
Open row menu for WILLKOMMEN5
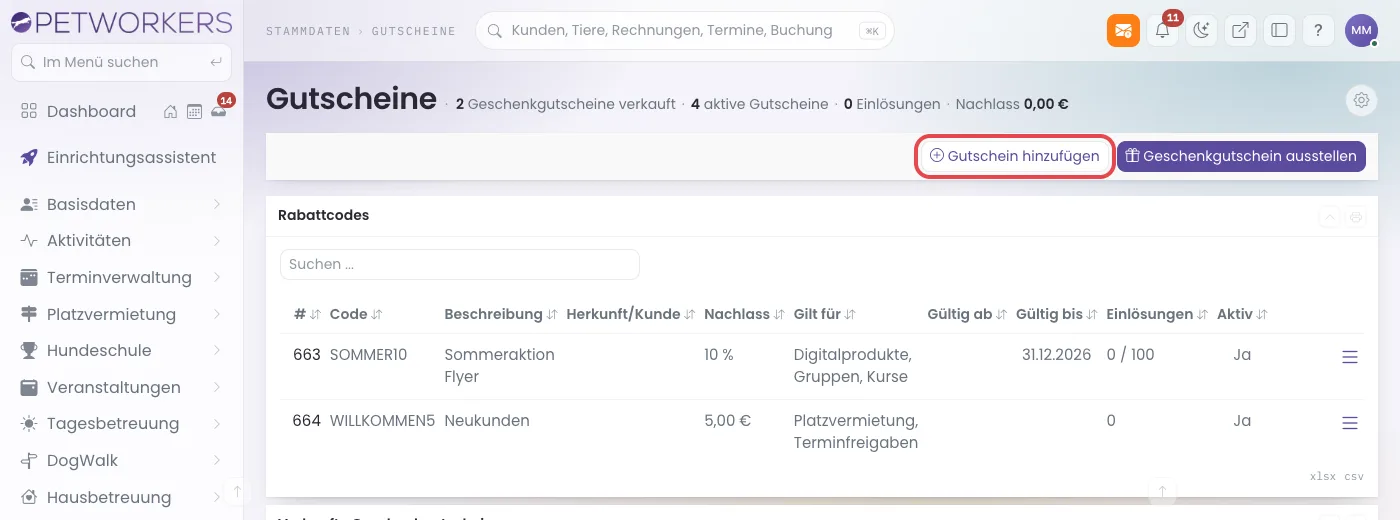pos(1350,423)
